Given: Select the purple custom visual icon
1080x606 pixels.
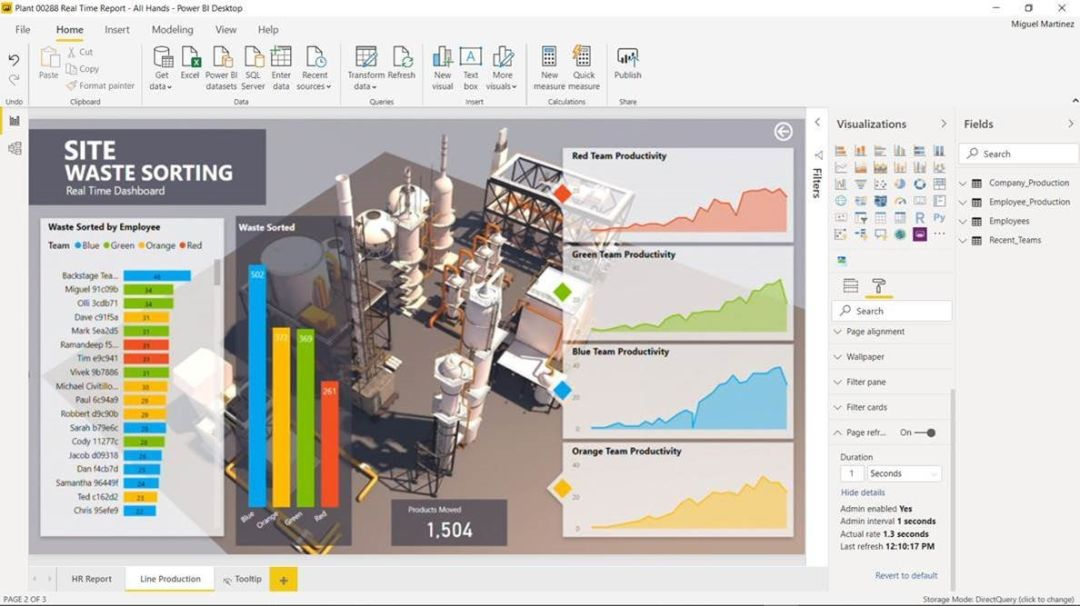Looking at the screenshot, I should tap(920, 235).
